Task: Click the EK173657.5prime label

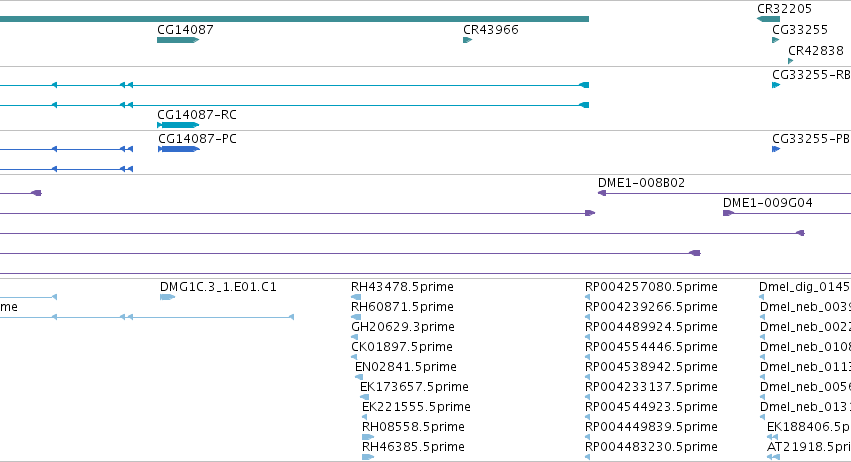Action: click(x=414, y=387)
